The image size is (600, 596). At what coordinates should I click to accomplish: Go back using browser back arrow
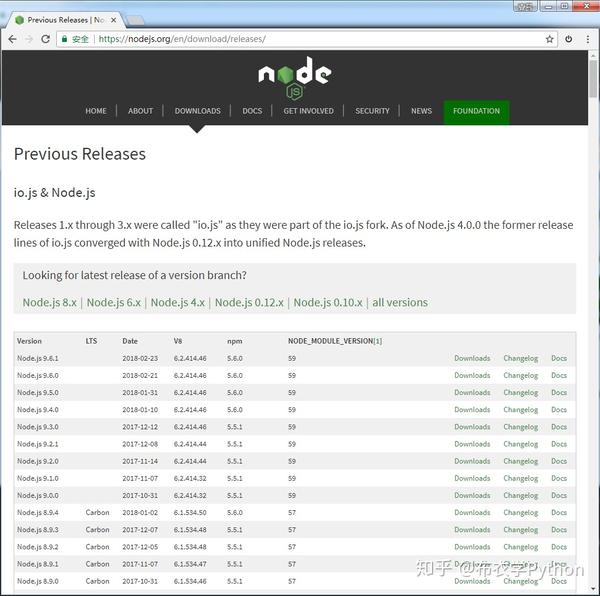13,39
